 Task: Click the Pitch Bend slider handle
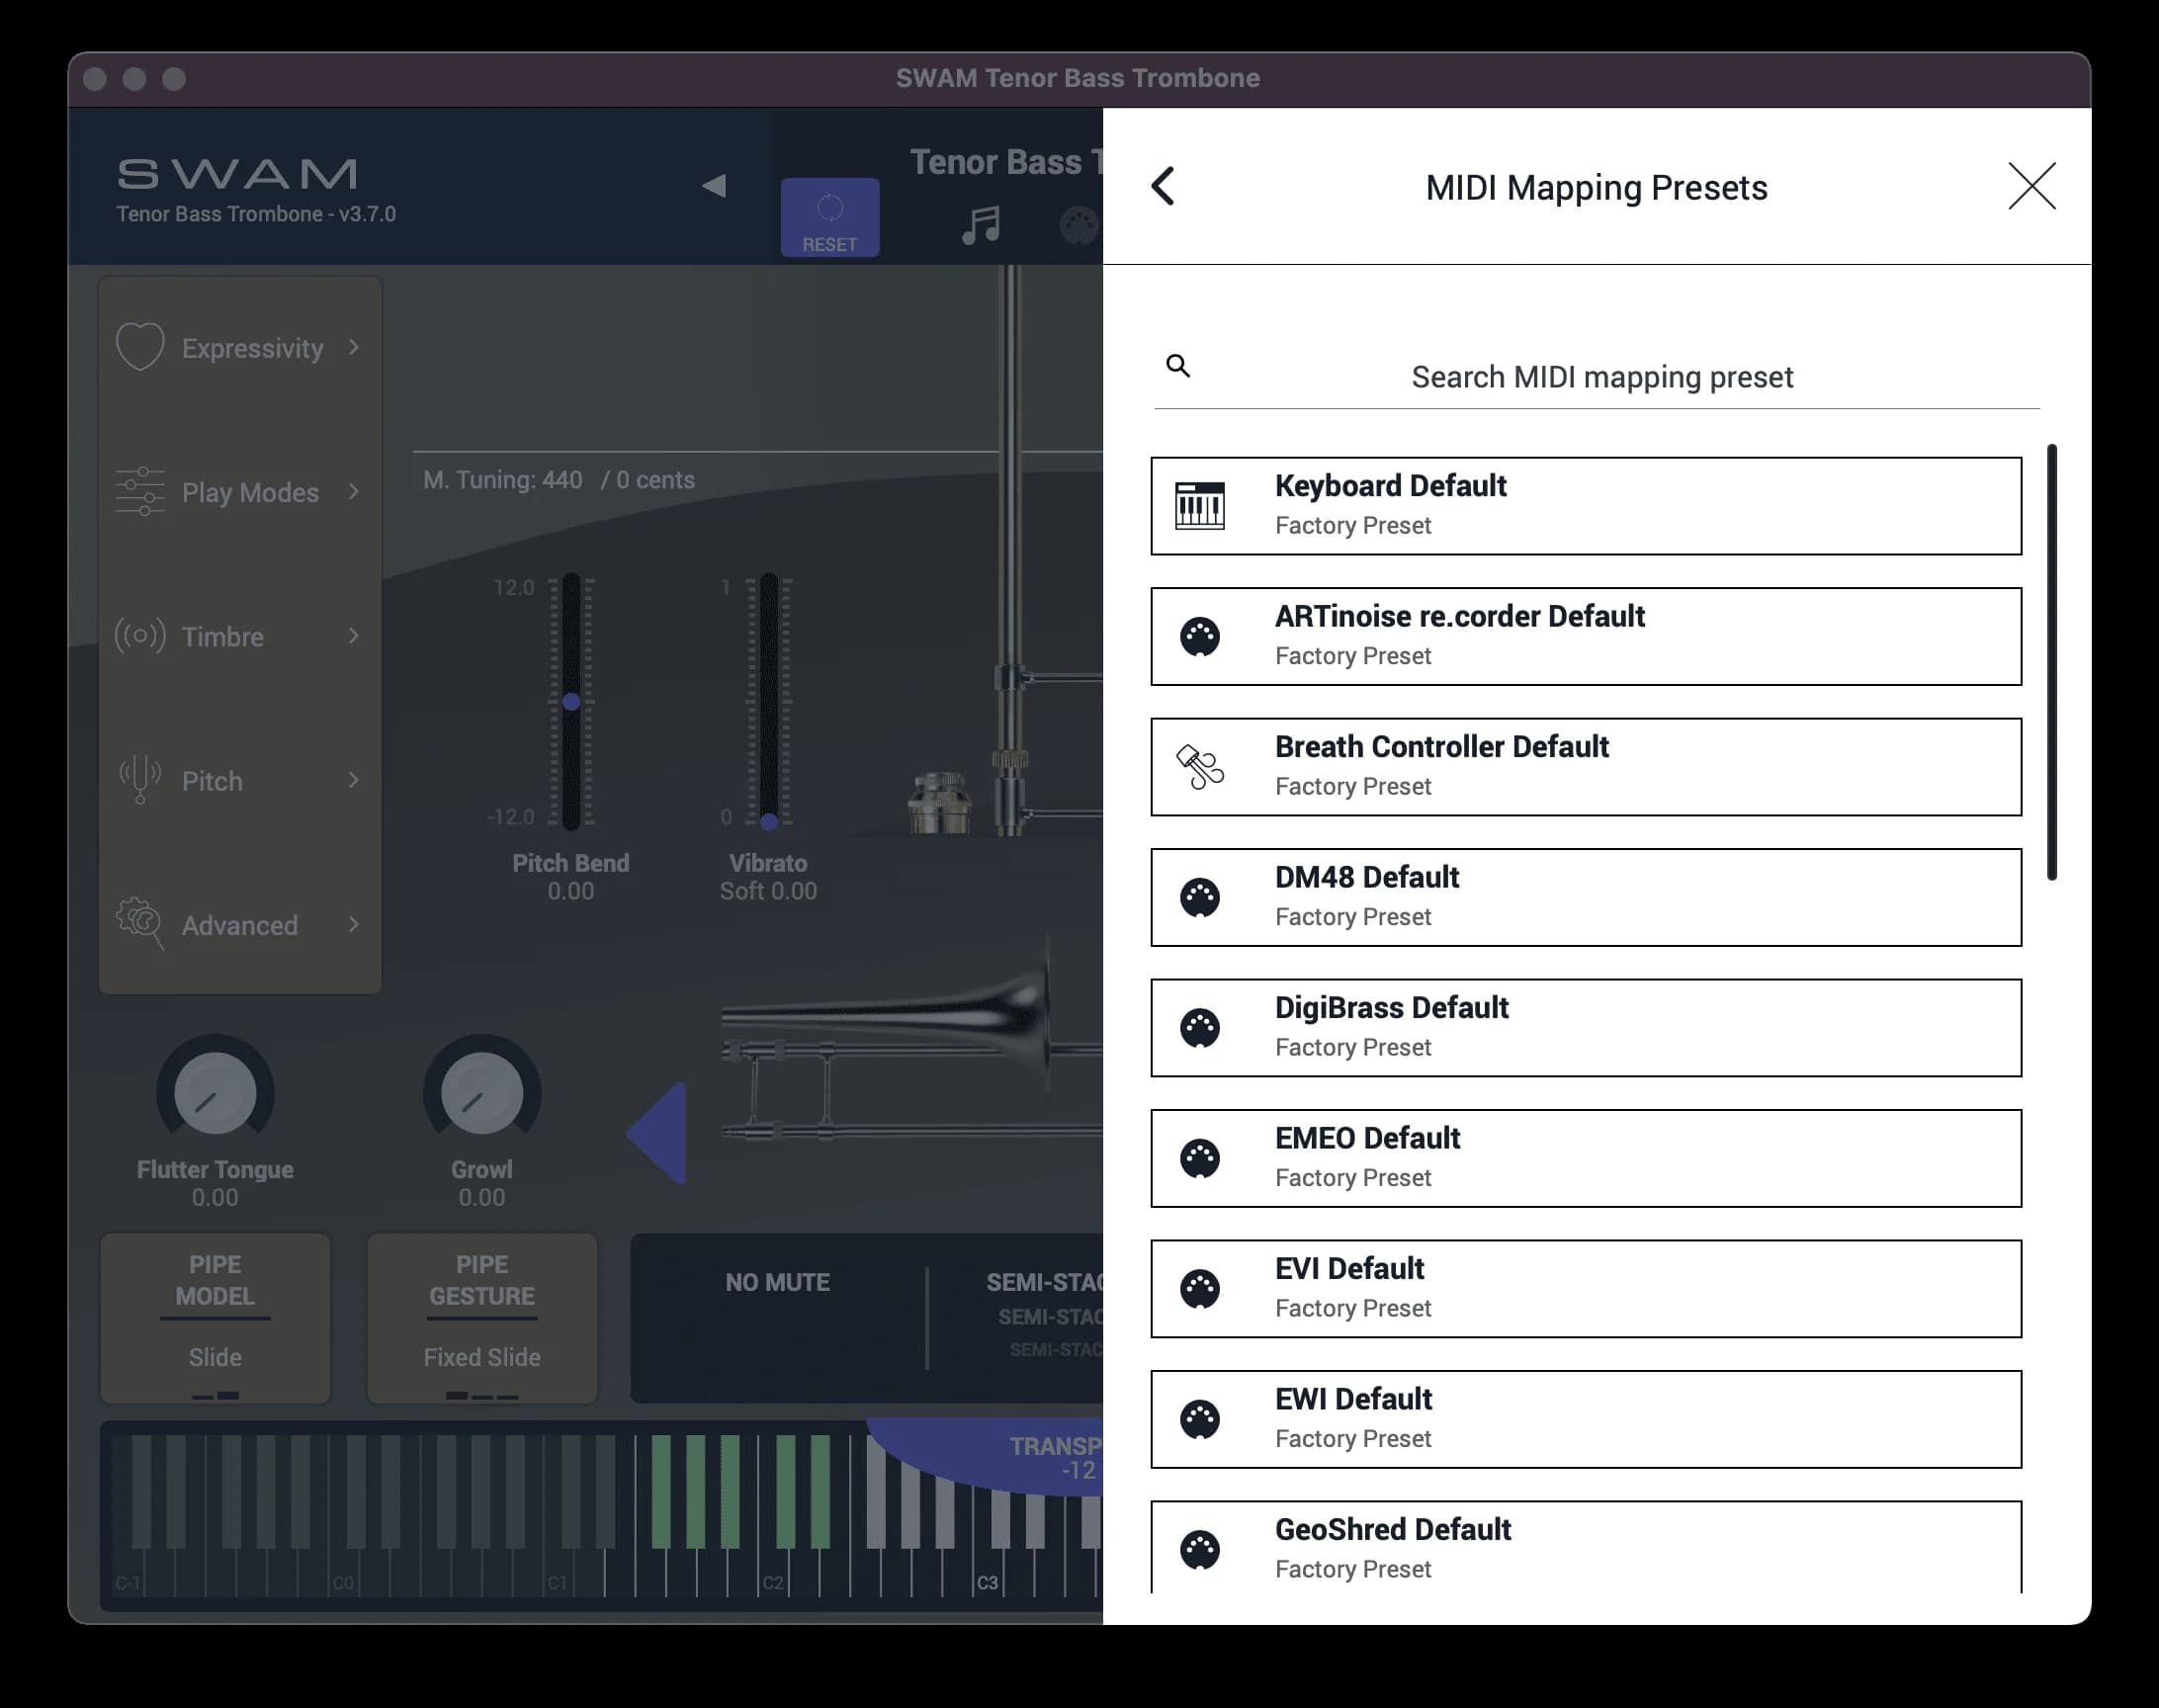click(571, 702)
